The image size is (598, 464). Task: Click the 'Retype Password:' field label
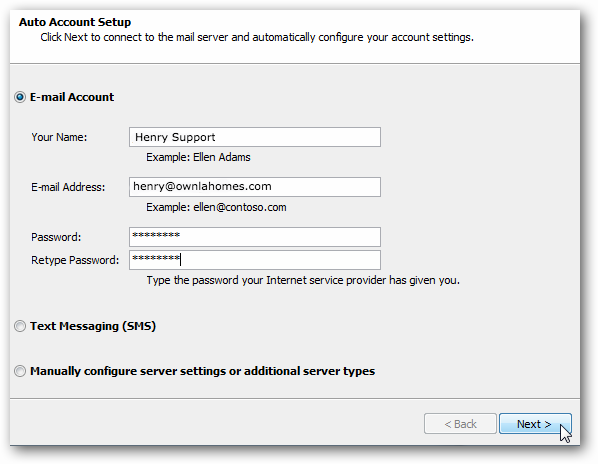[x=75, y=260]
